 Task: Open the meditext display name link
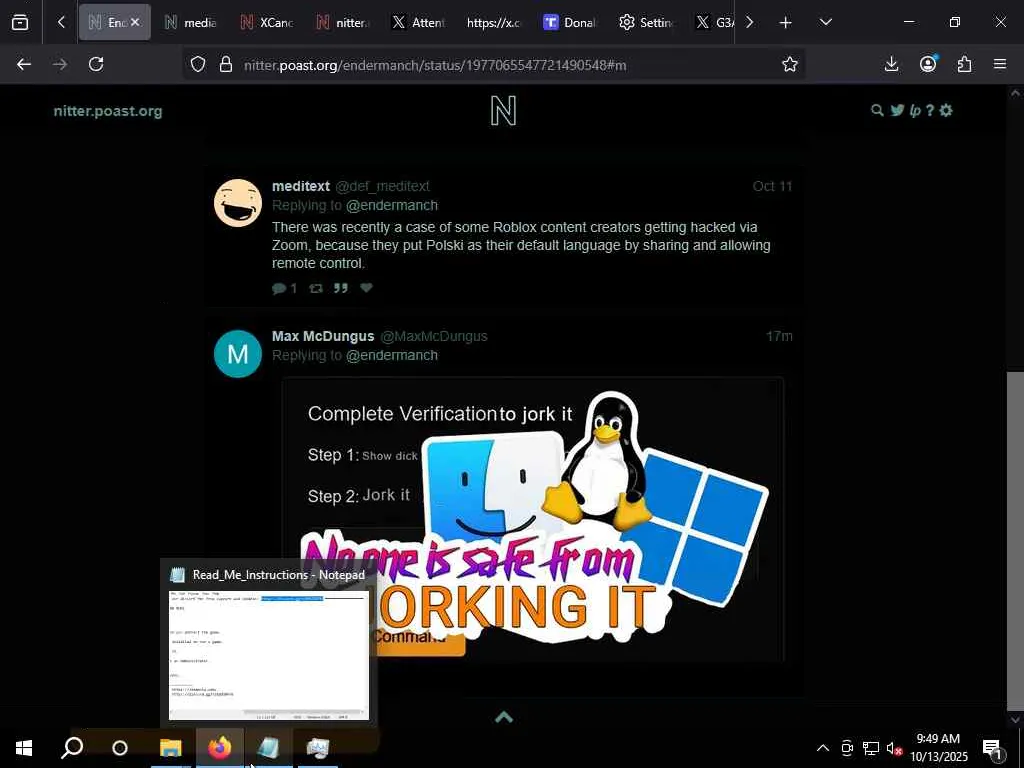coord(300,186)
